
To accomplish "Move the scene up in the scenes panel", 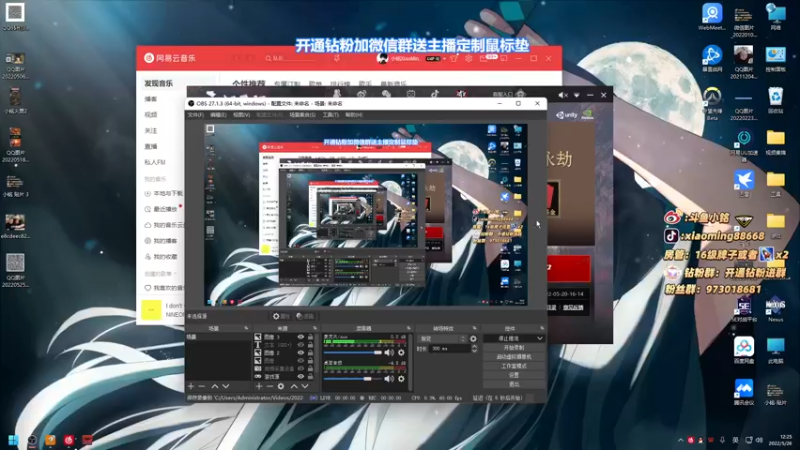I will click(215, 386).
